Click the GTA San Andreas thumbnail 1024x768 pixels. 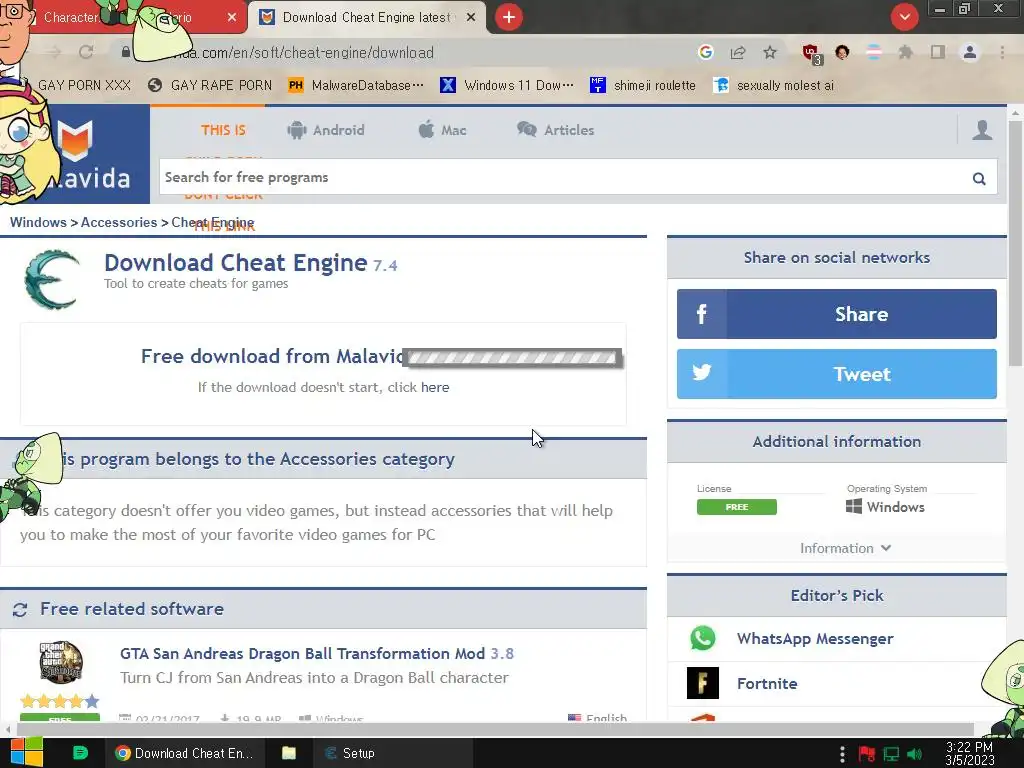(61, 662)
